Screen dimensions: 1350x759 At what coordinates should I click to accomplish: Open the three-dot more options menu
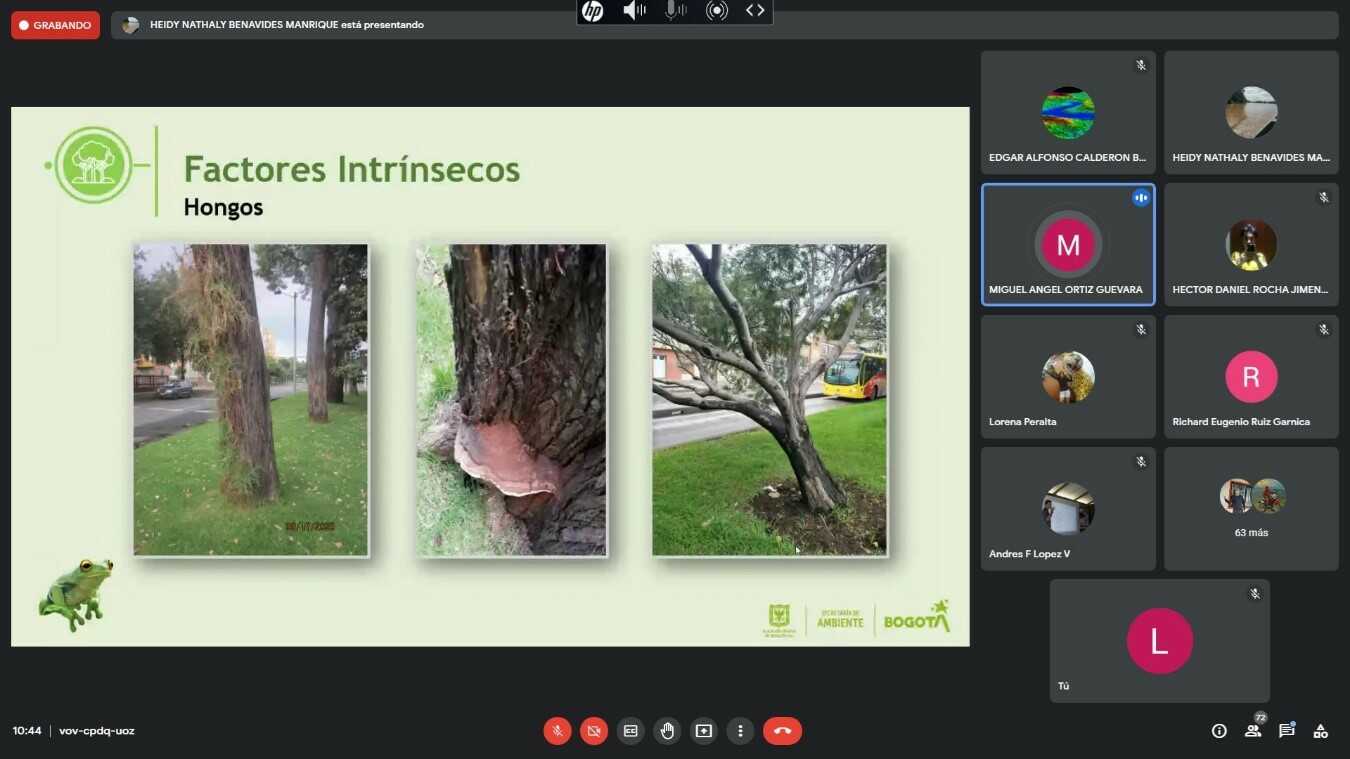point(740,731)
